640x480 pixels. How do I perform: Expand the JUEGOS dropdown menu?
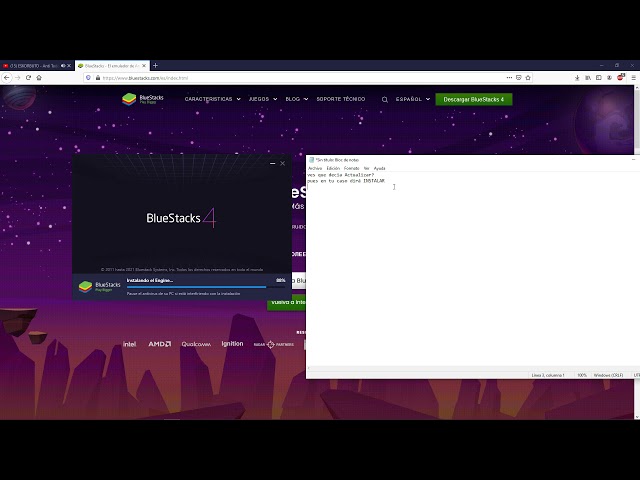point(263,99)
